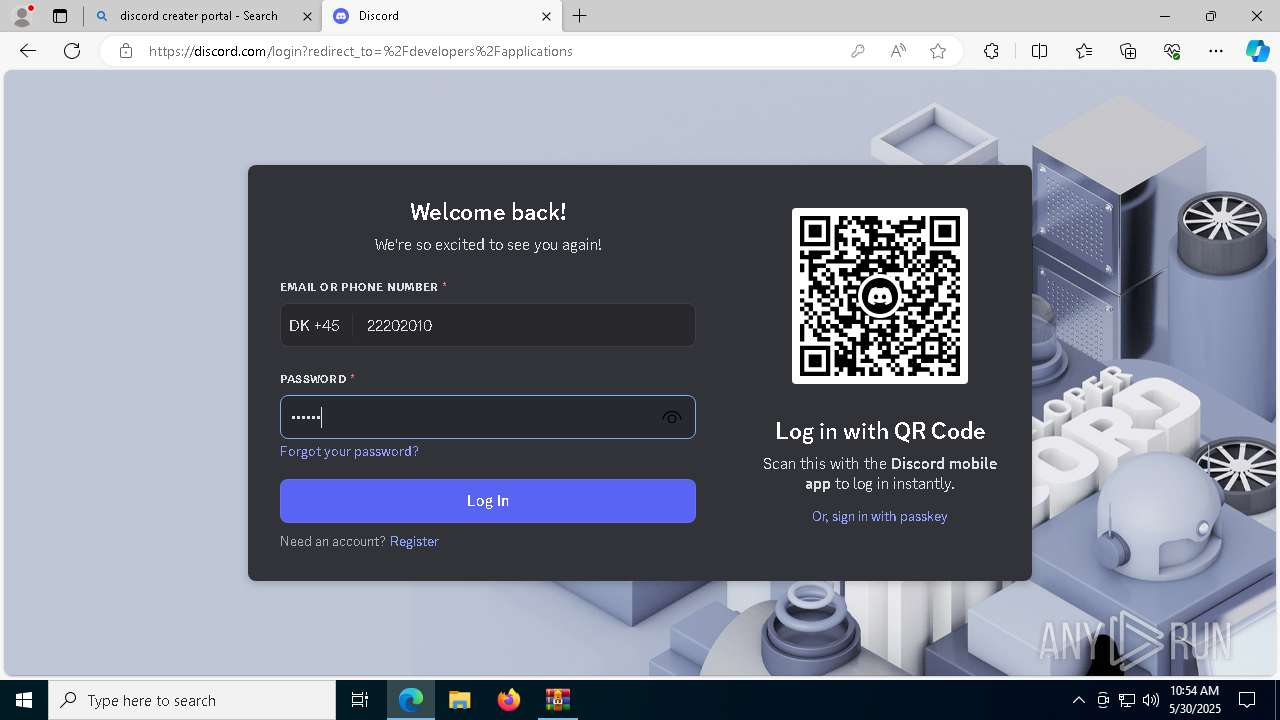Image resolution: width=1280 pixels, height=720 pixels.
Task: Launch Firefox from taskbar
Action: (508, 700)
